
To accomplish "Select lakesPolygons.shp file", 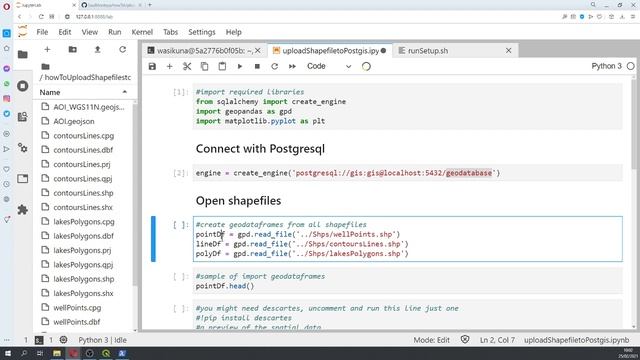I will pos(84,279).
